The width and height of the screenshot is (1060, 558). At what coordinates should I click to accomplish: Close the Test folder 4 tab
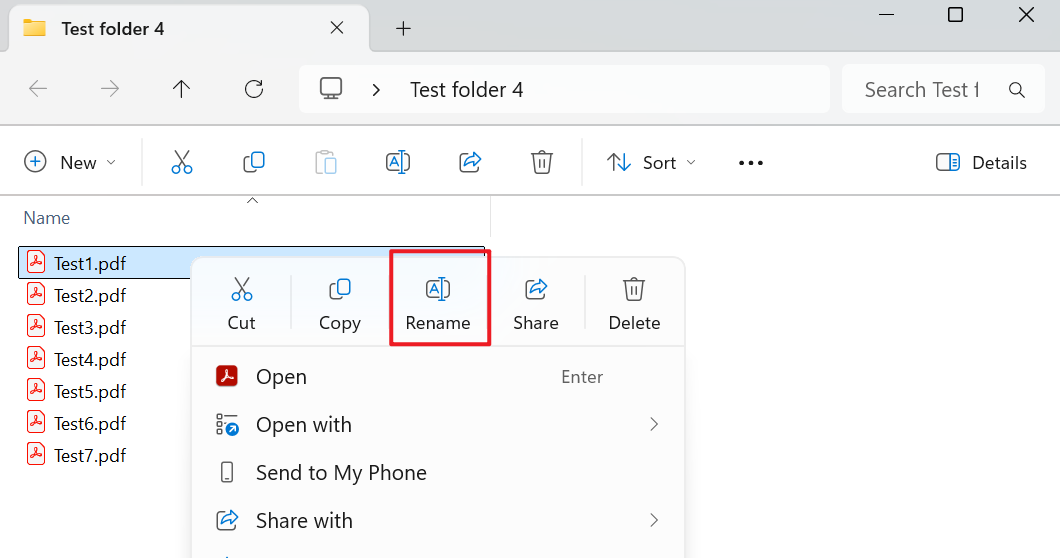click(337, 28)
